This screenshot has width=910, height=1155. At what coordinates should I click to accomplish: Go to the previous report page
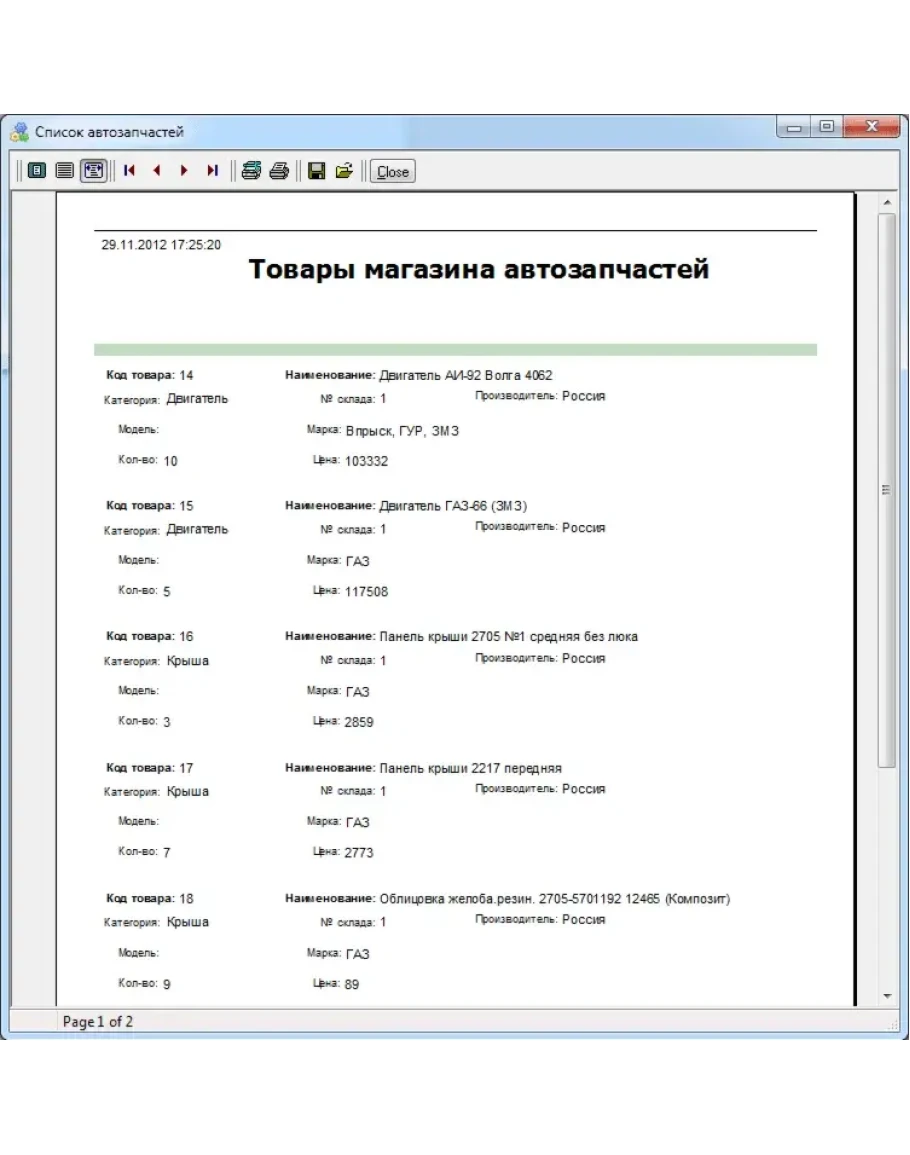[x=156, y=171]
